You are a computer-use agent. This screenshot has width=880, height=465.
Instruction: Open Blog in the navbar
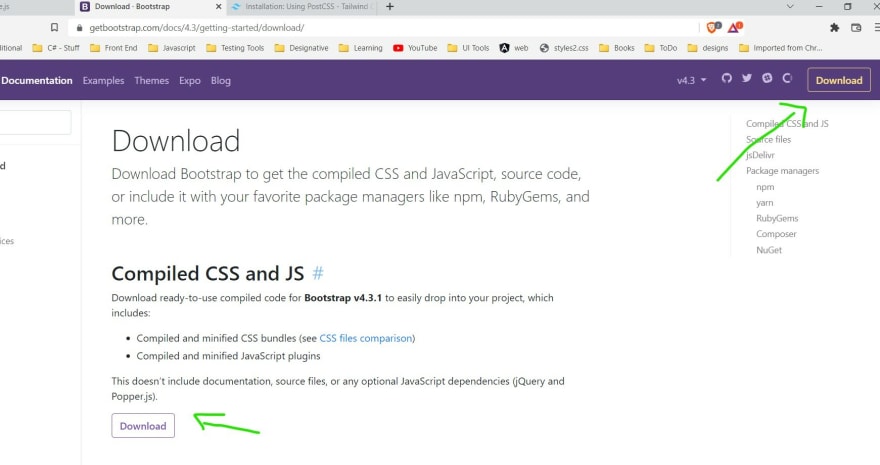[x=221, y=80]
